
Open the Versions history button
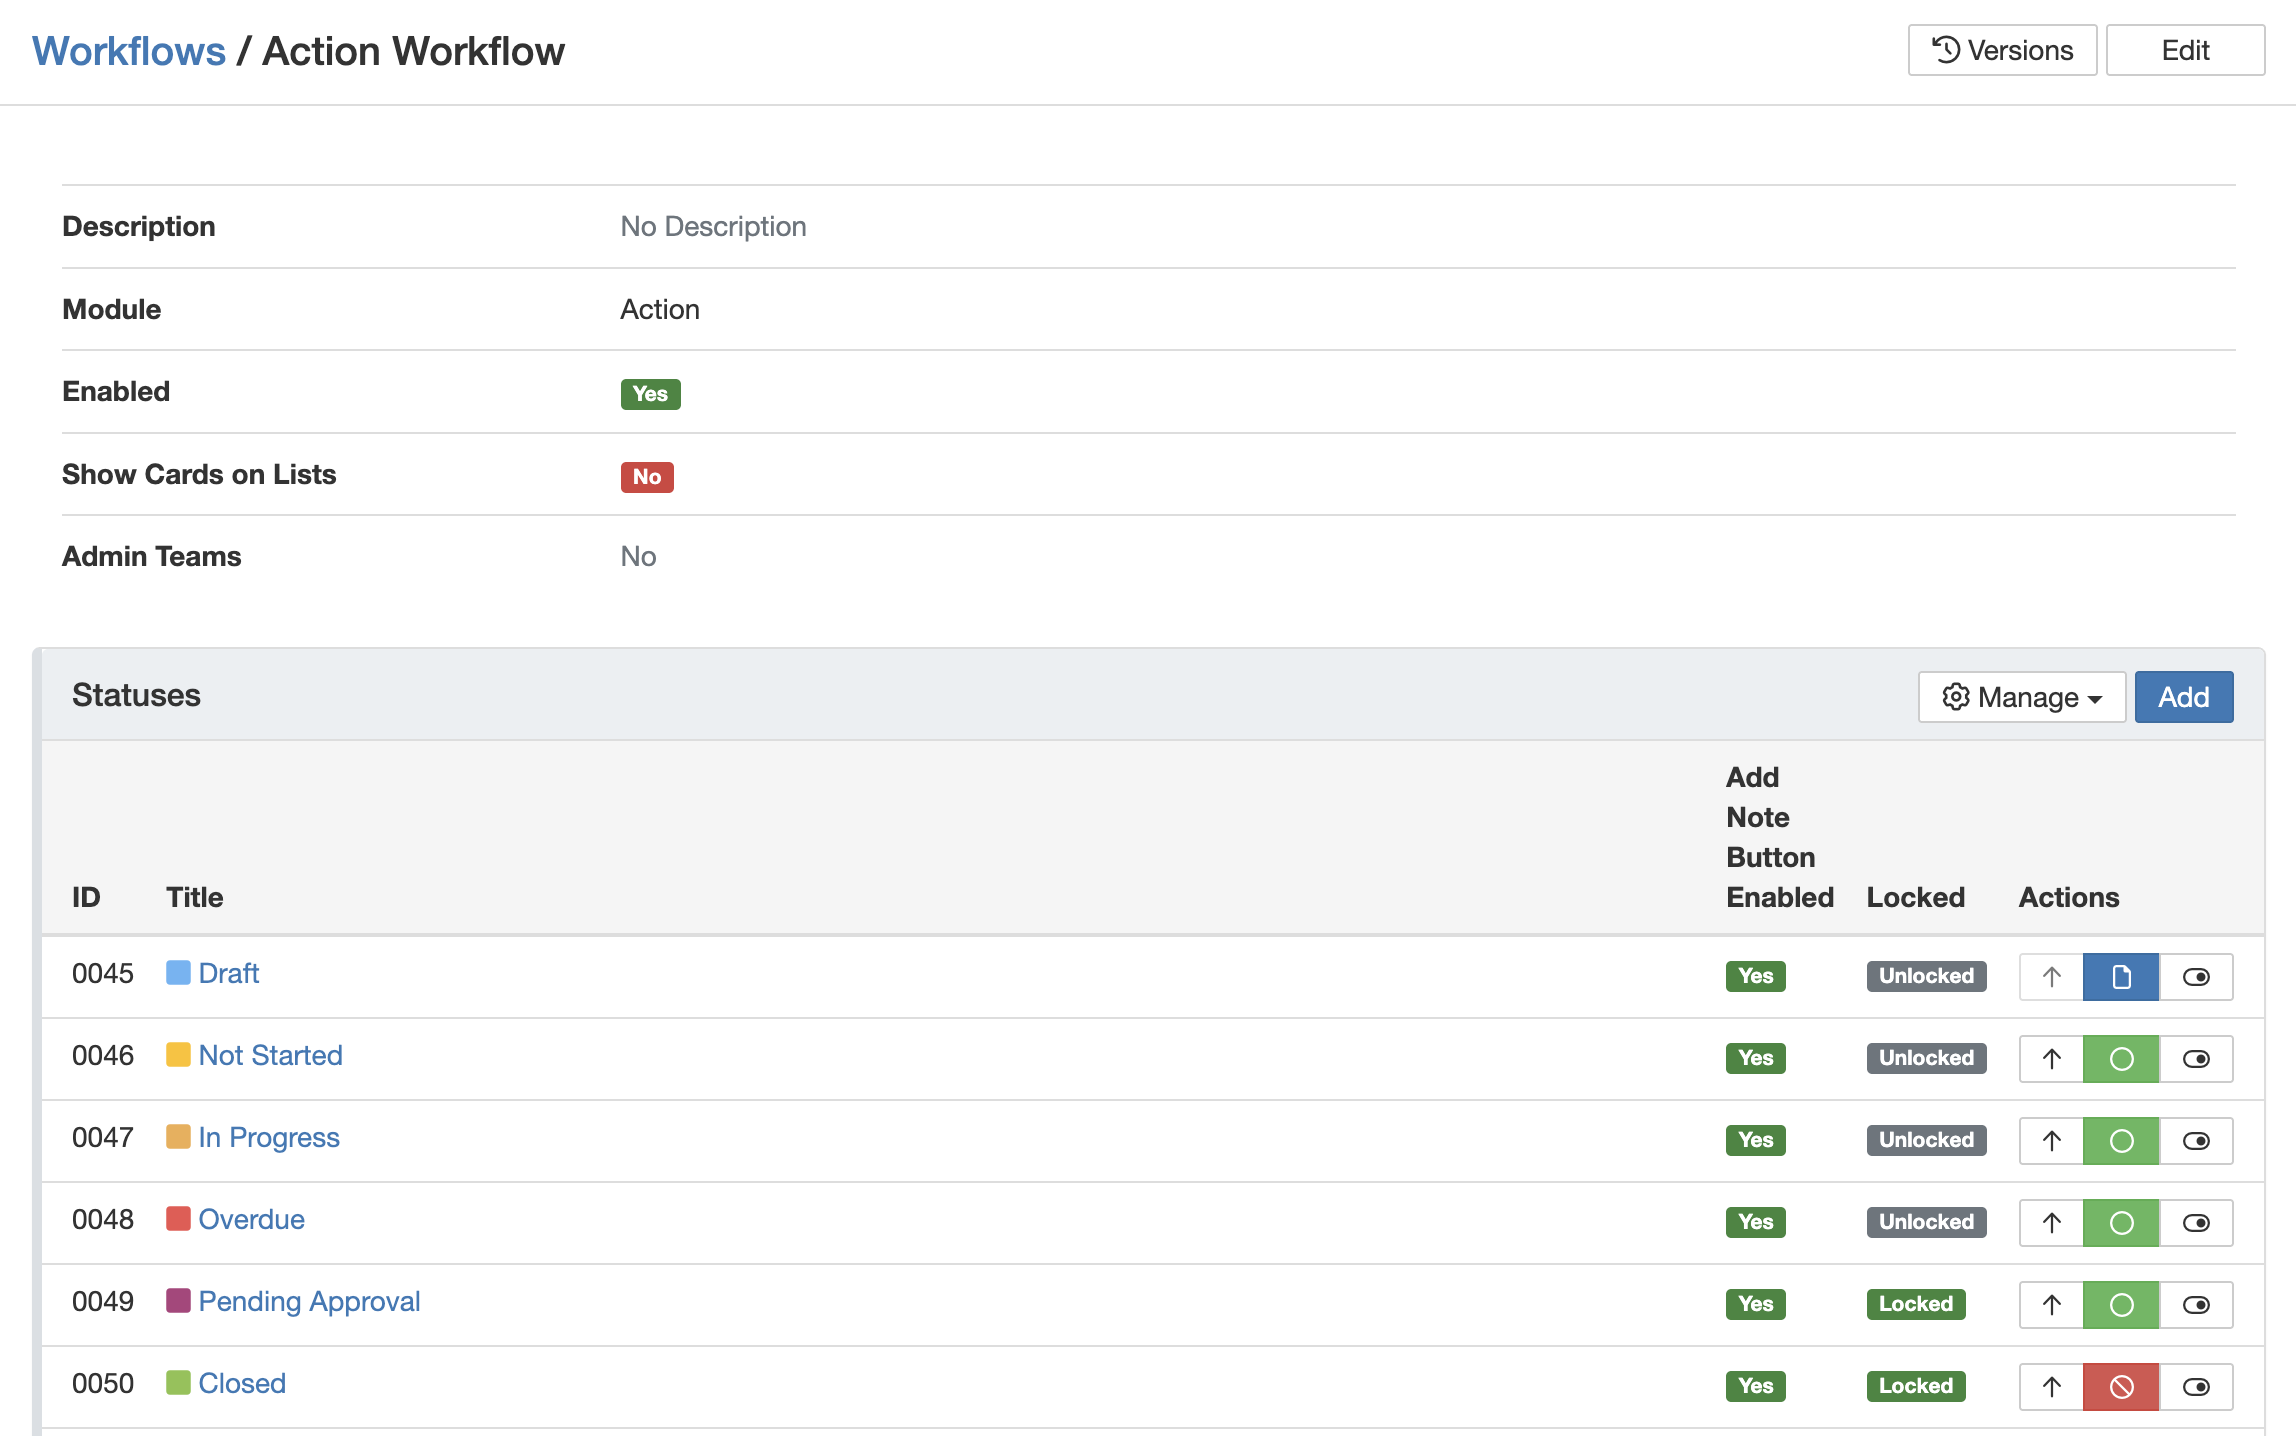pos(2002,50)
